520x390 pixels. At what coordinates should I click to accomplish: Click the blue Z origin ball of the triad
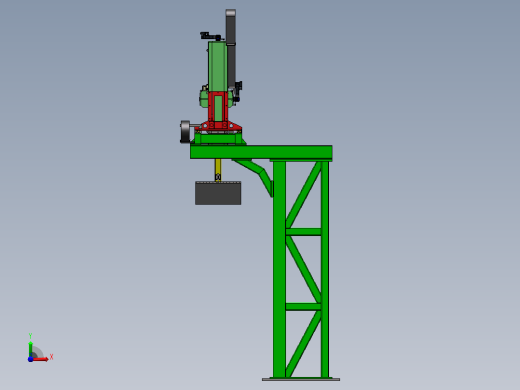(x=30, y=359)
